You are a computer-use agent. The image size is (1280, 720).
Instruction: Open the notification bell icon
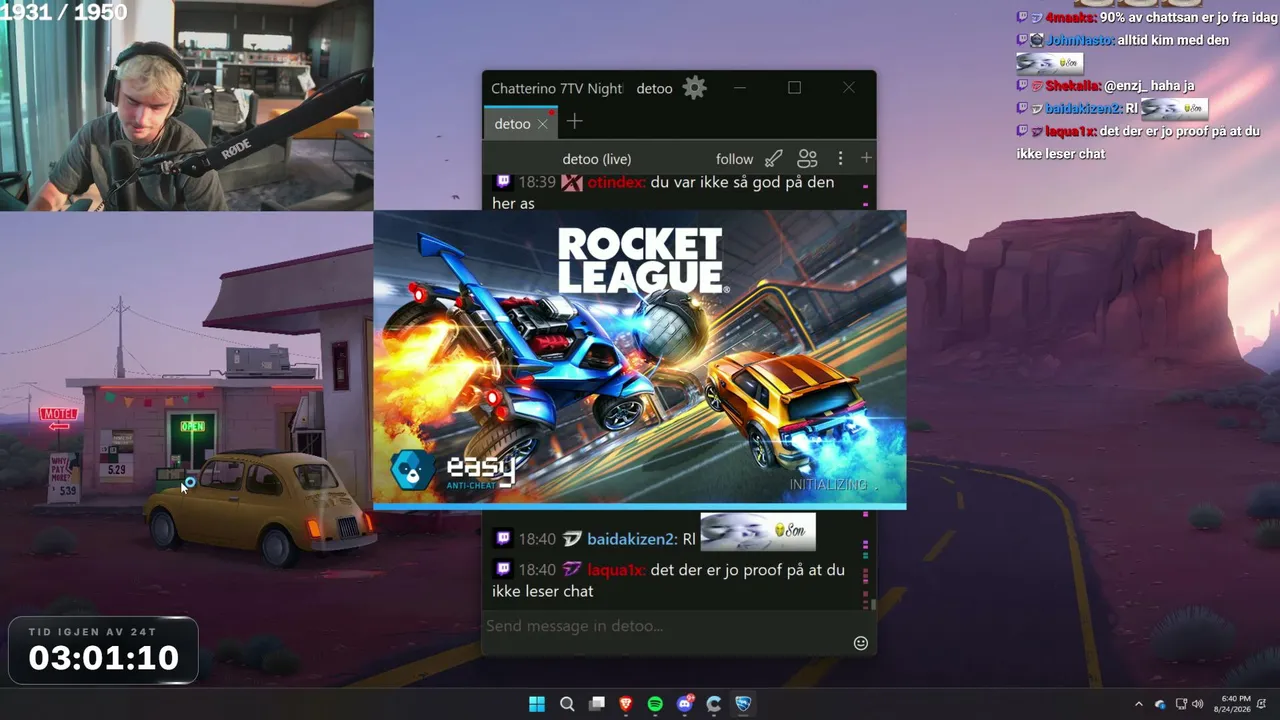pyautogui.click(x=1262, y=704)
